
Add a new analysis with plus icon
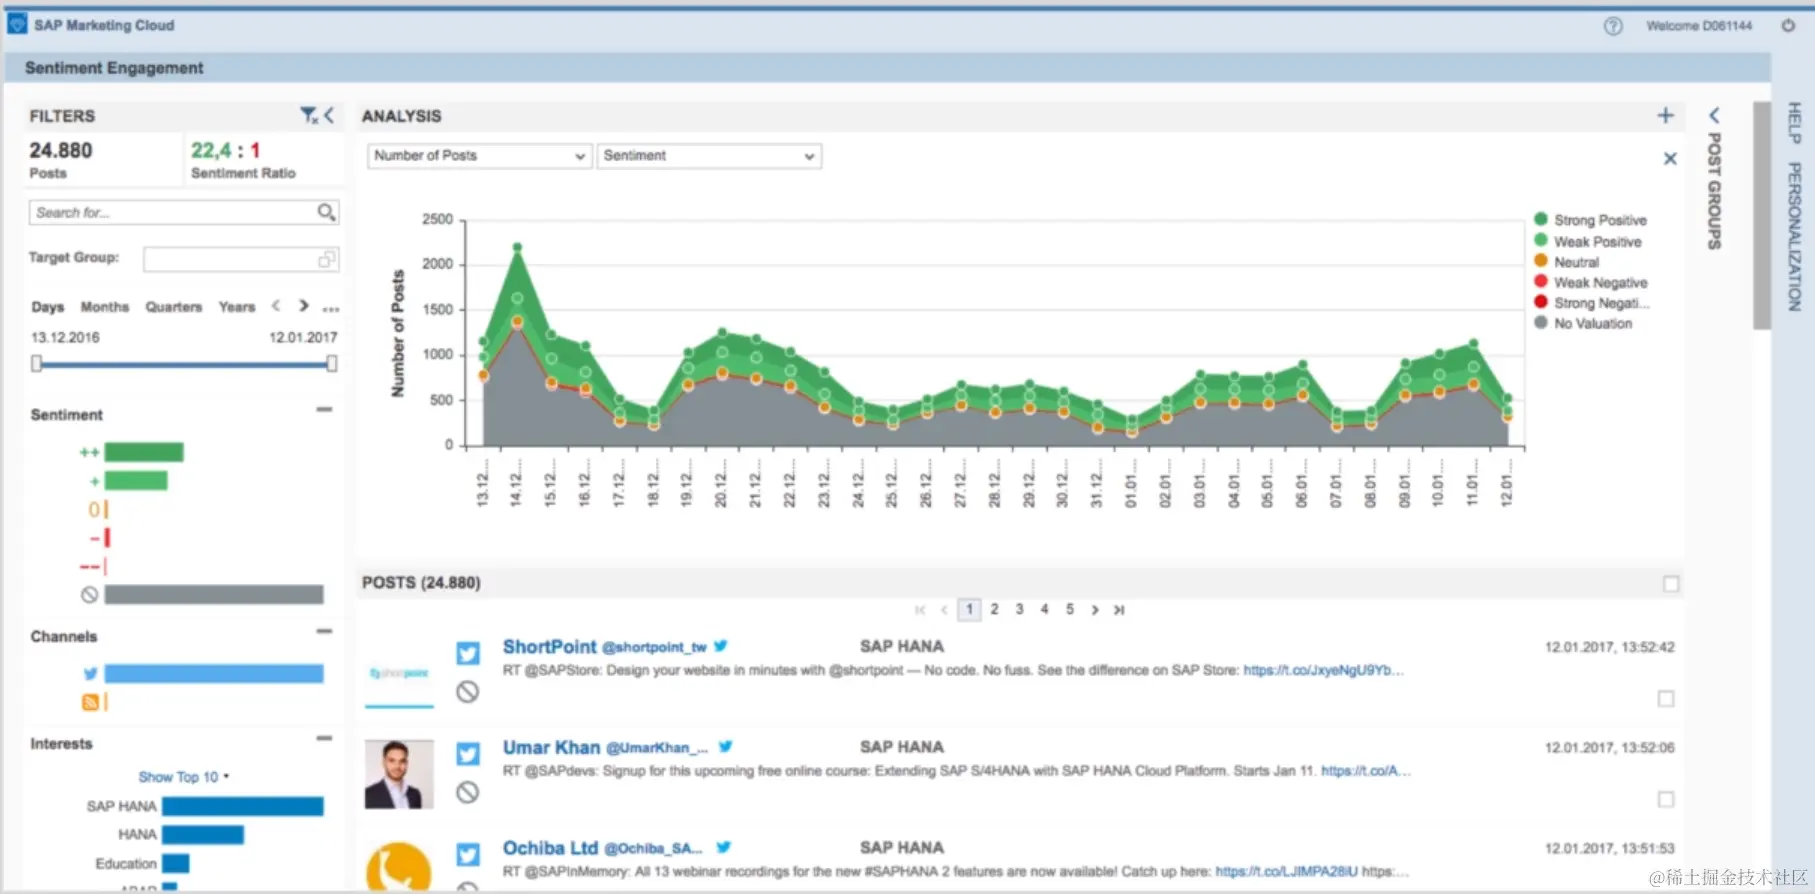[1665, 115]
